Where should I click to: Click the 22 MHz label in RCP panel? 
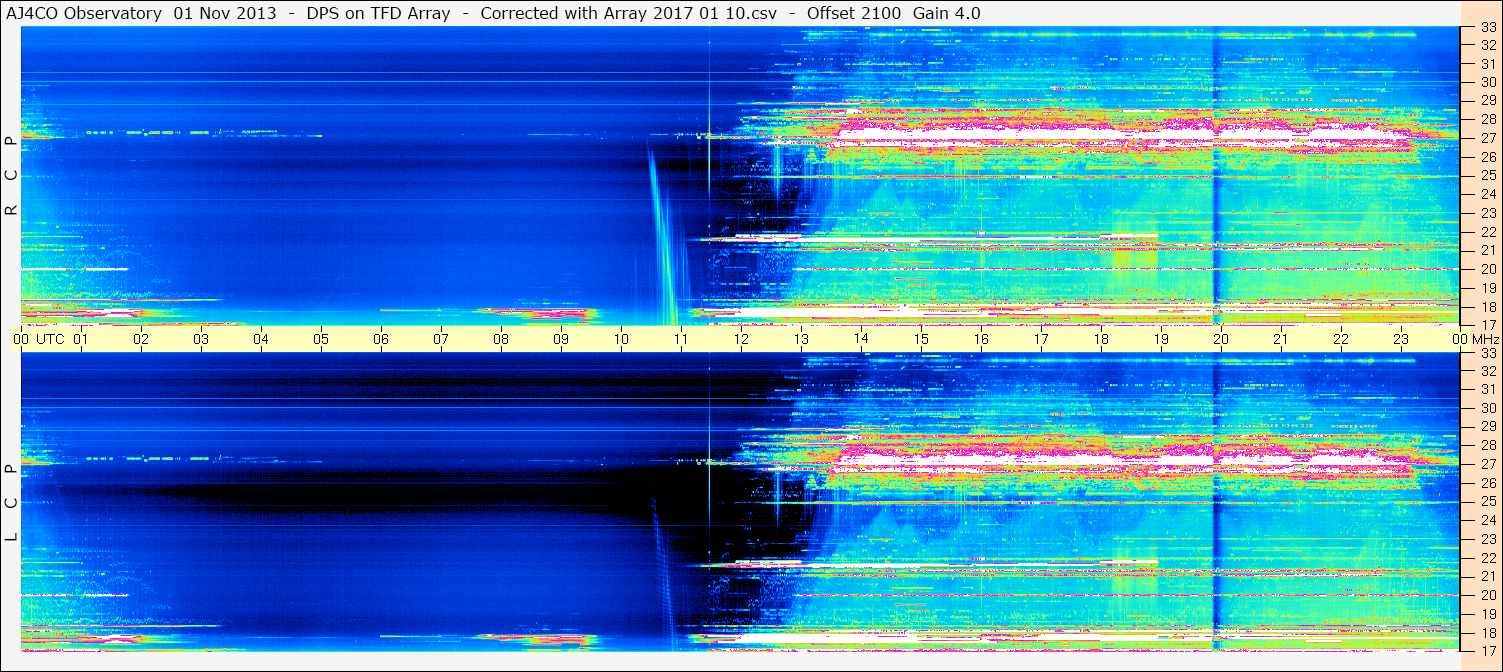coord(1487,232)
